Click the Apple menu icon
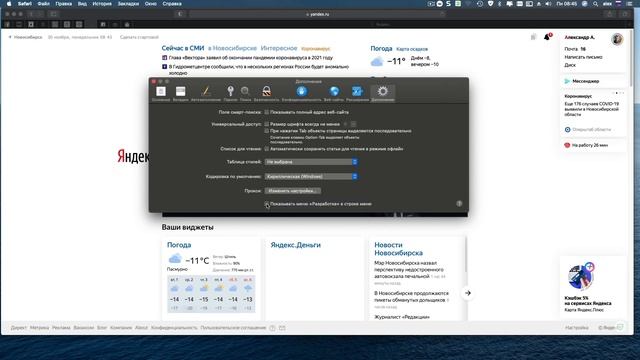 (9, 4)
